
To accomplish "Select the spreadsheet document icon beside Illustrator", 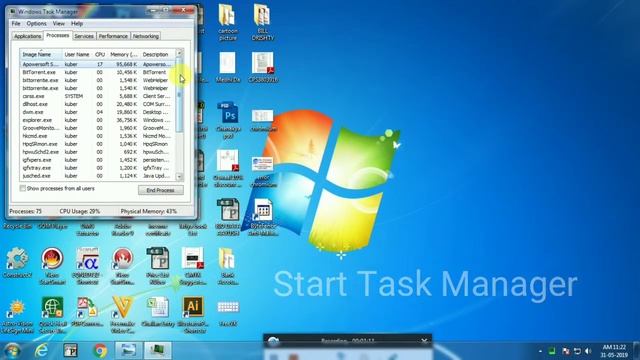I will pos(158,307).
